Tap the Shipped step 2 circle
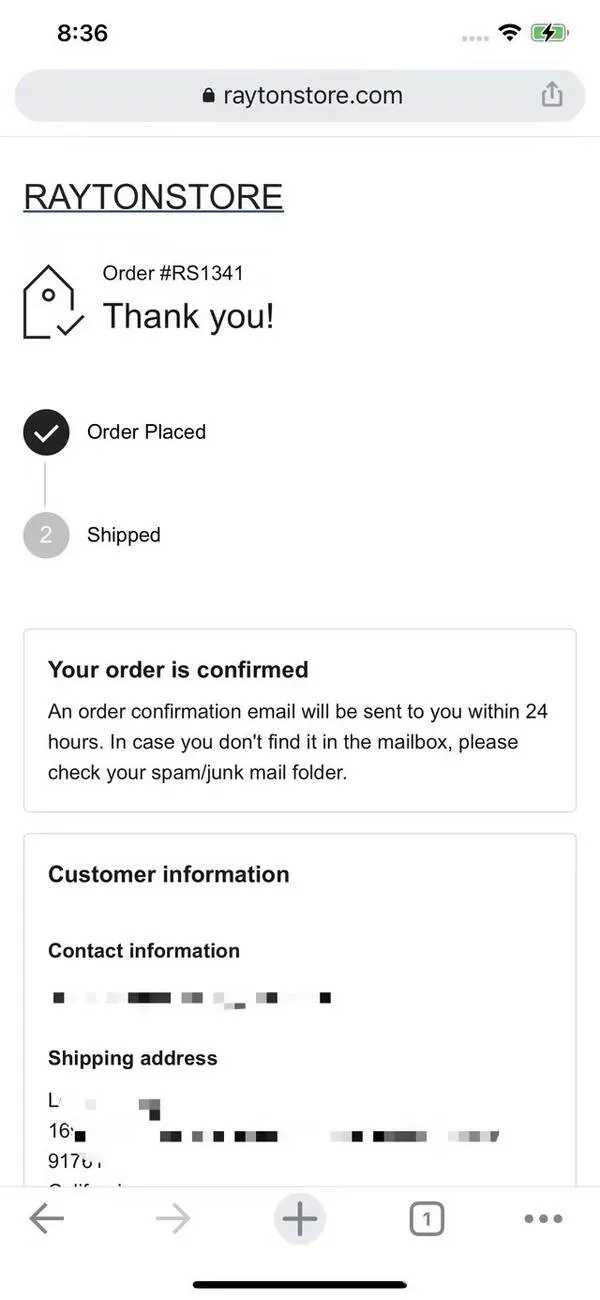Viewport: 600px width, 1300px height. pos(46,535)
